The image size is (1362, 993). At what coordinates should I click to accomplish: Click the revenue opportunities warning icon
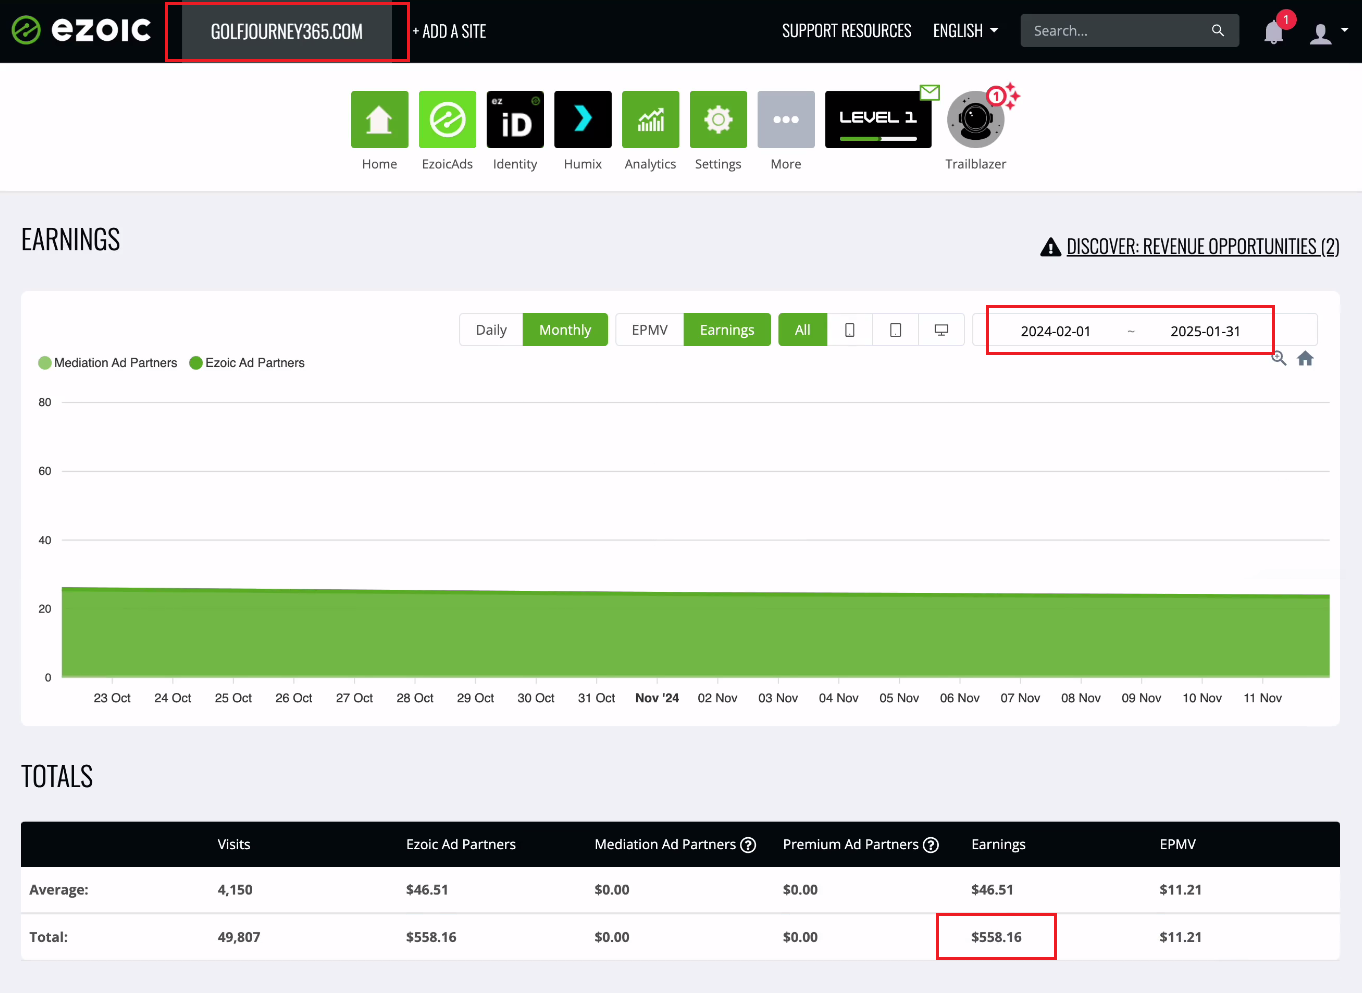[x=1051, y=247]
